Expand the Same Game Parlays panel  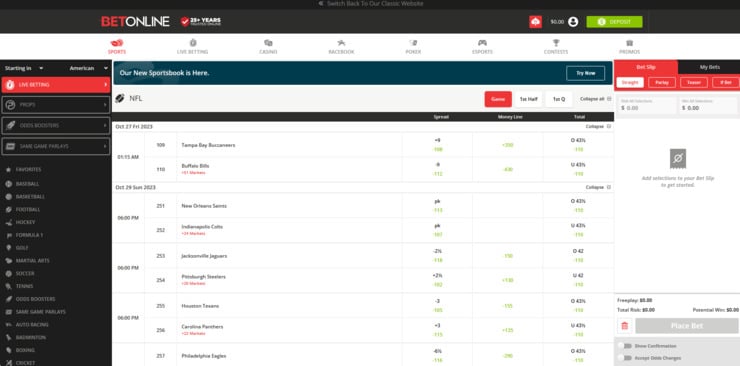click(x=56, y=146)
